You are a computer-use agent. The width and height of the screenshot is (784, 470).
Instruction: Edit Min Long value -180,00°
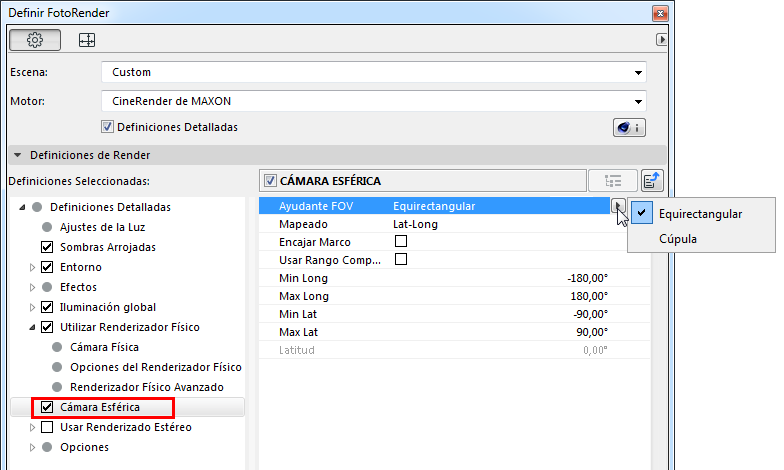click(x=588, y=278)
